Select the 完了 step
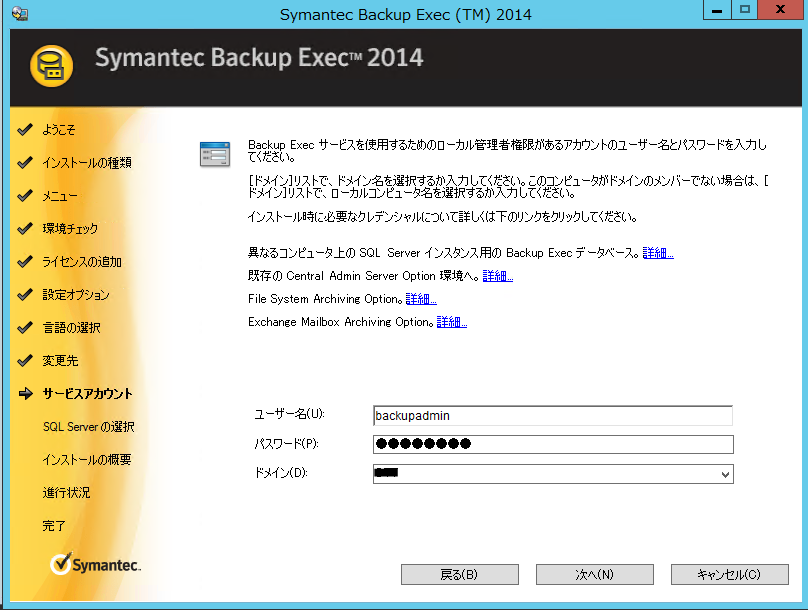 [x=54, y=526]
